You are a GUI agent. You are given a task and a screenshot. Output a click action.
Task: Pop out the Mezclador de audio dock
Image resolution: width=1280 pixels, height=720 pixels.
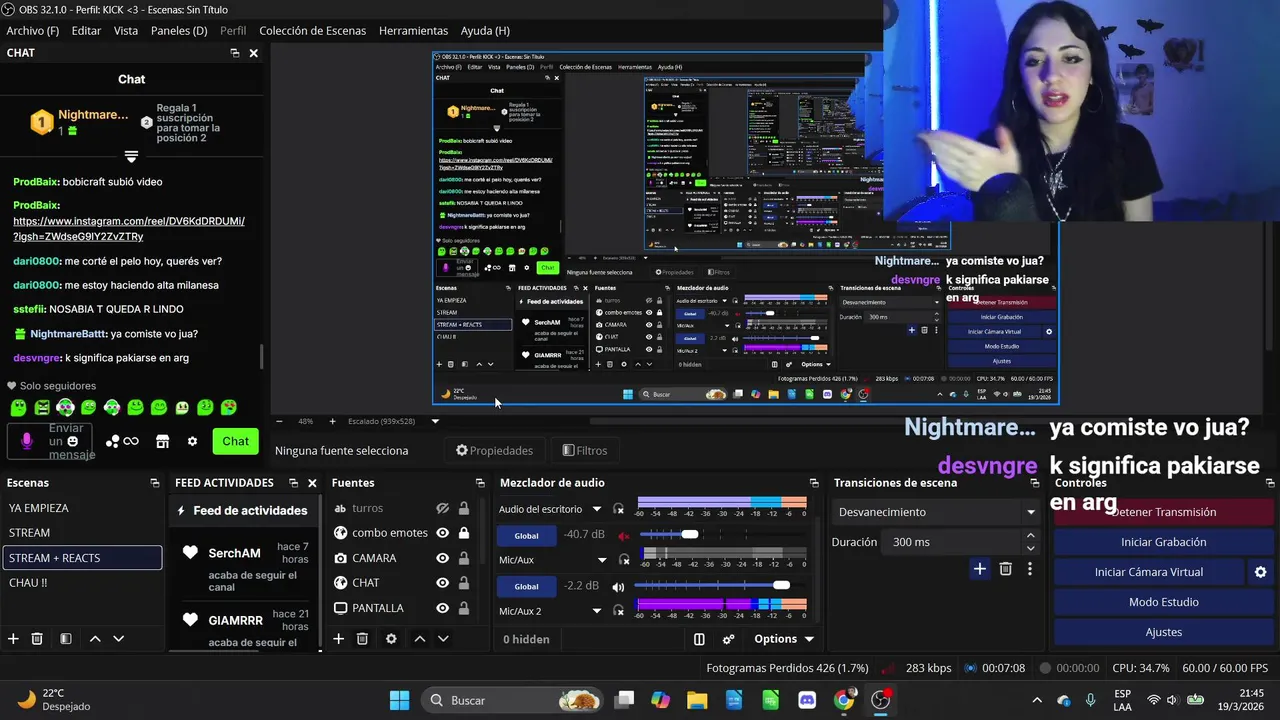point(814,483)
